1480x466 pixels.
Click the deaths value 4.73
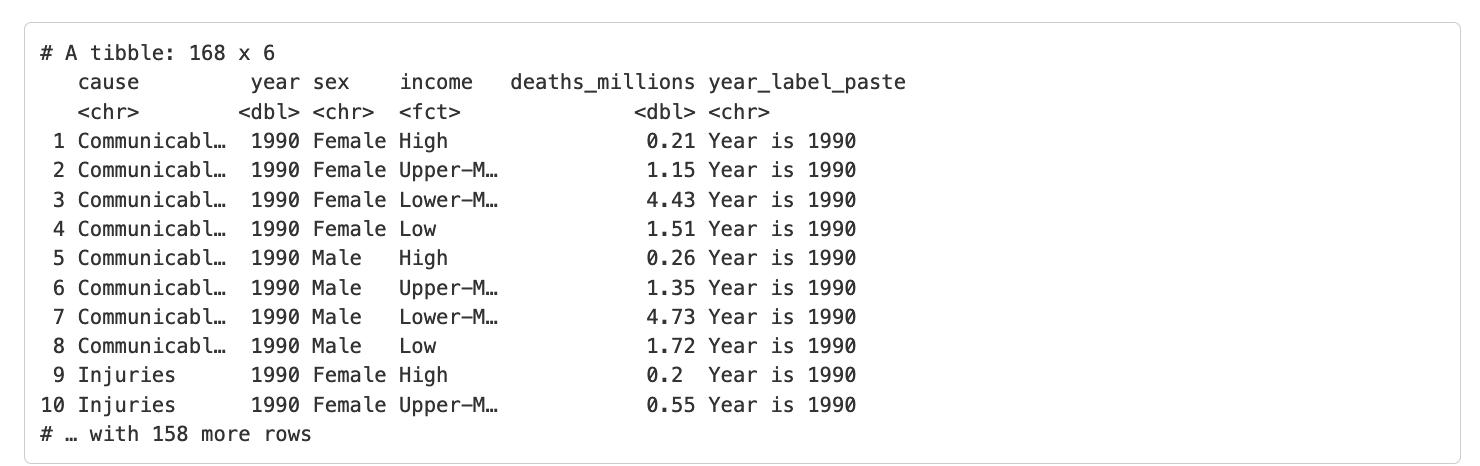pyautogui.click(x=670, y=317)
